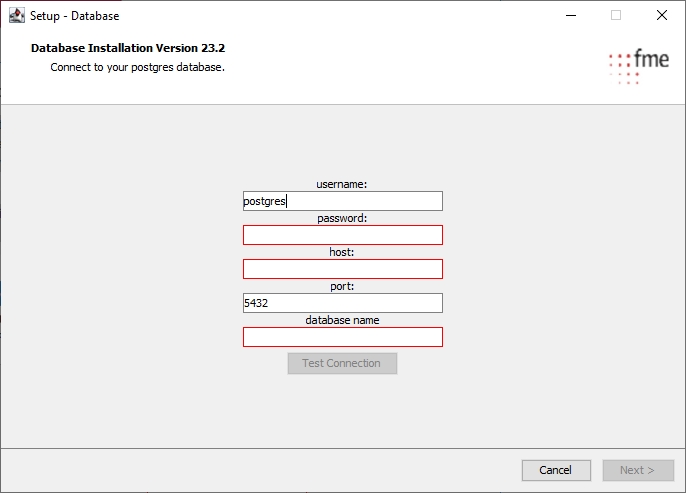The image size is (686, 493).
Task: Click the "port:" label text
Action: pos(342,286)
